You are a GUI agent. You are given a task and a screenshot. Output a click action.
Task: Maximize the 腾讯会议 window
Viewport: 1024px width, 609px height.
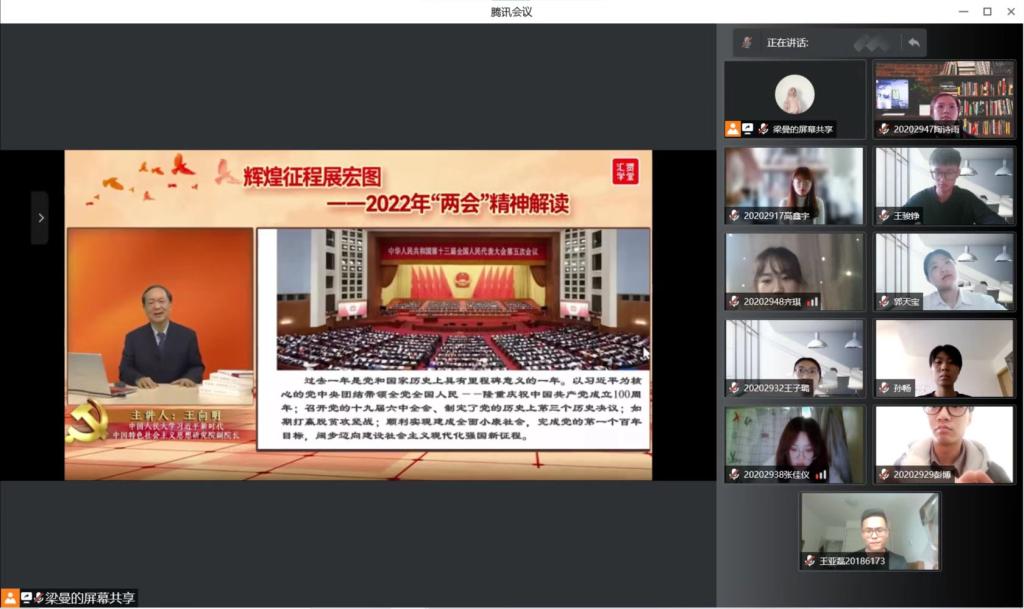tap(987, 11)
